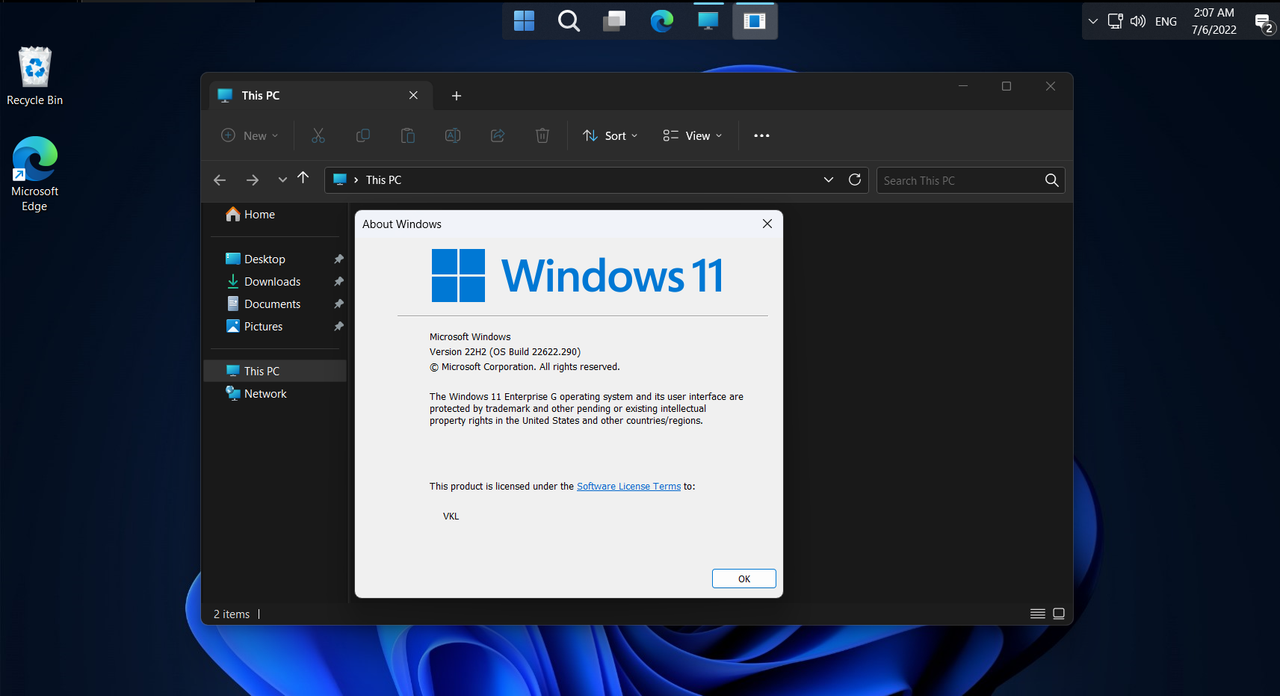Screen dimensions: 1280x696
Task: Click OK in About Windows
Action: click(x=744, y=579)
